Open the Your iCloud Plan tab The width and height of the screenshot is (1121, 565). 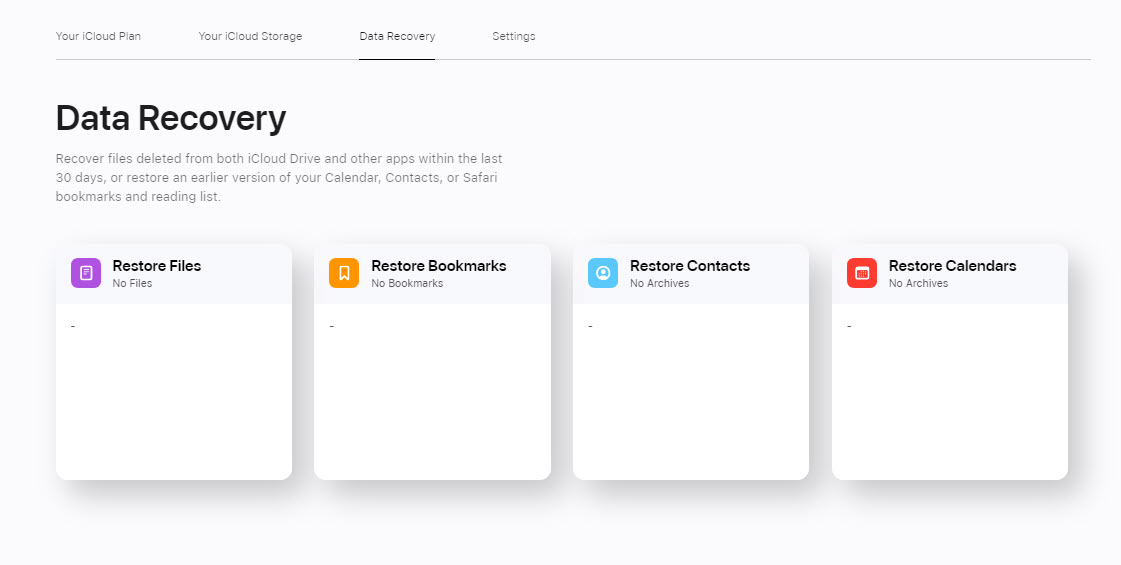(98, 36)
